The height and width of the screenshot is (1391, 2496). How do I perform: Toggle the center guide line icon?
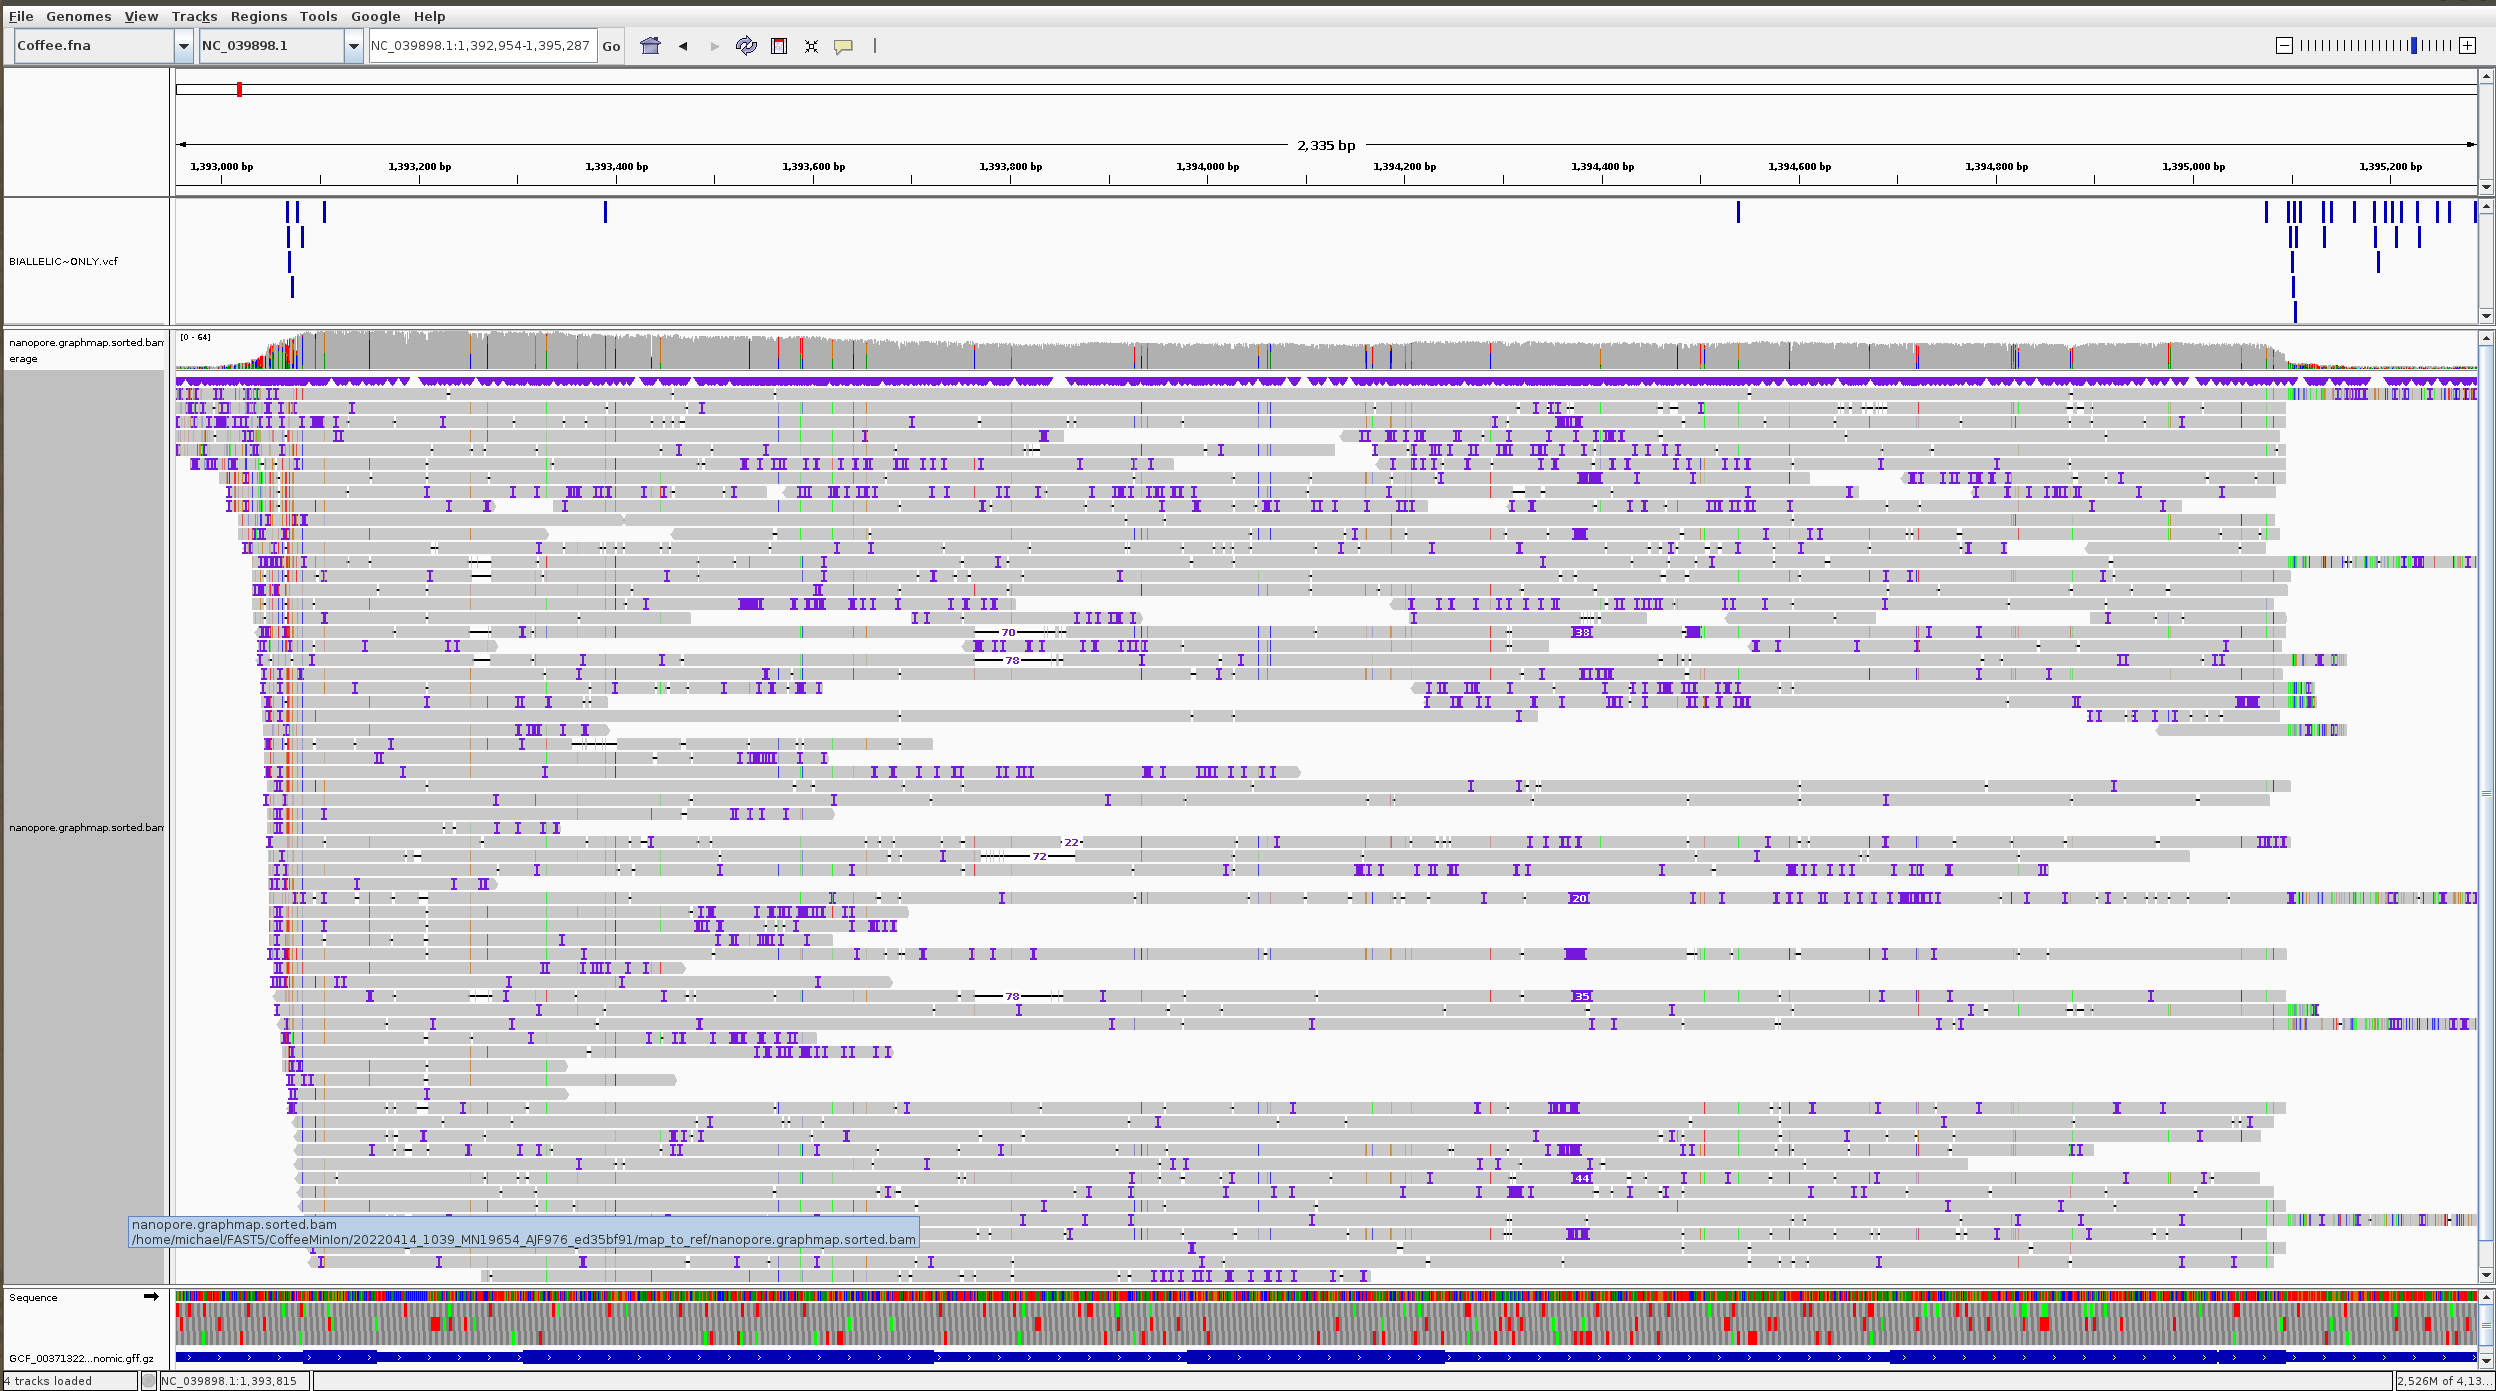[x=875, y=45]
